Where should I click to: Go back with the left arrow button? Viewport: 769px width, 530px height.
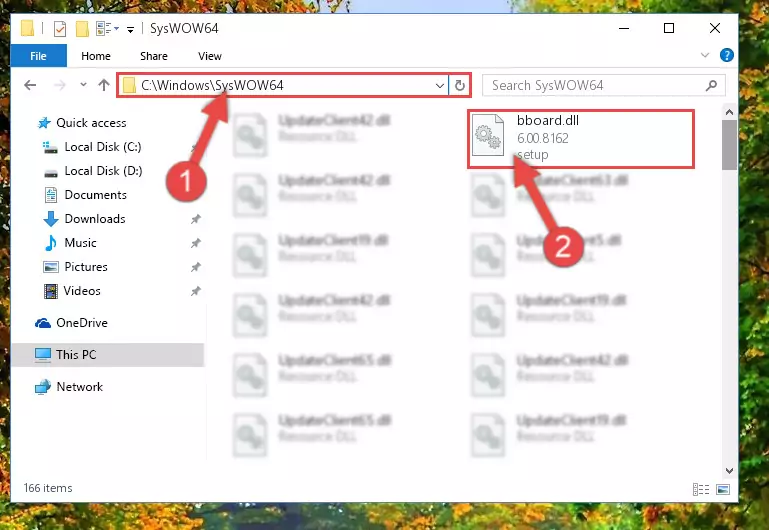[30, 85]
